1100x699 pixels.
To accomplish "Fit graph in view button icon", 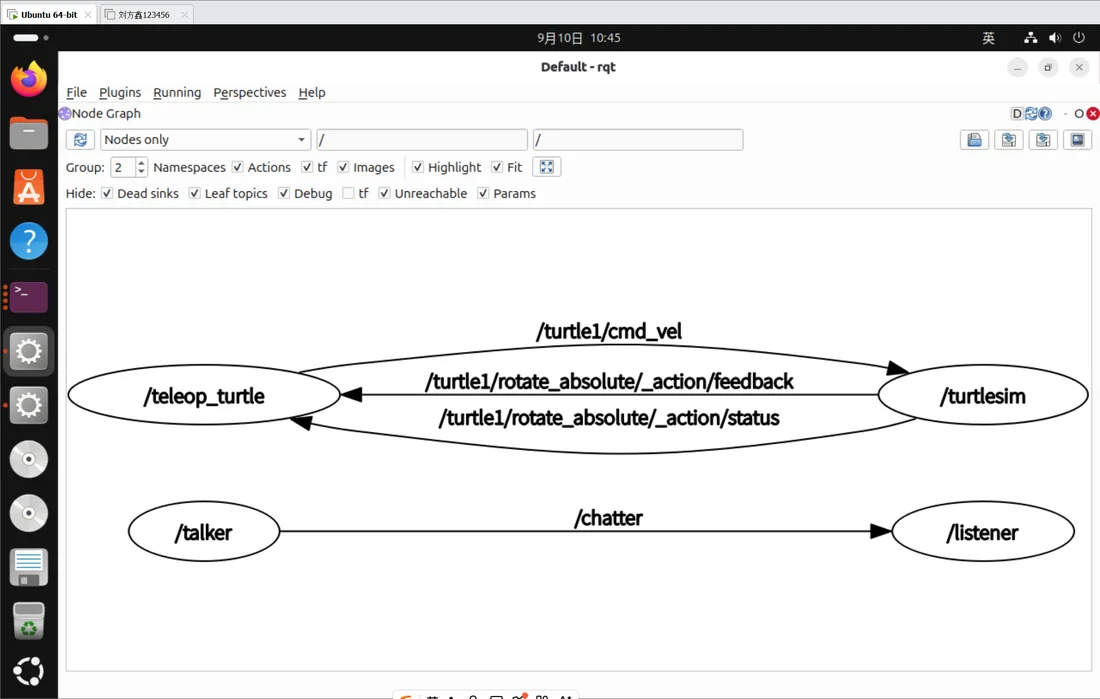I will [x=546, y=167].
